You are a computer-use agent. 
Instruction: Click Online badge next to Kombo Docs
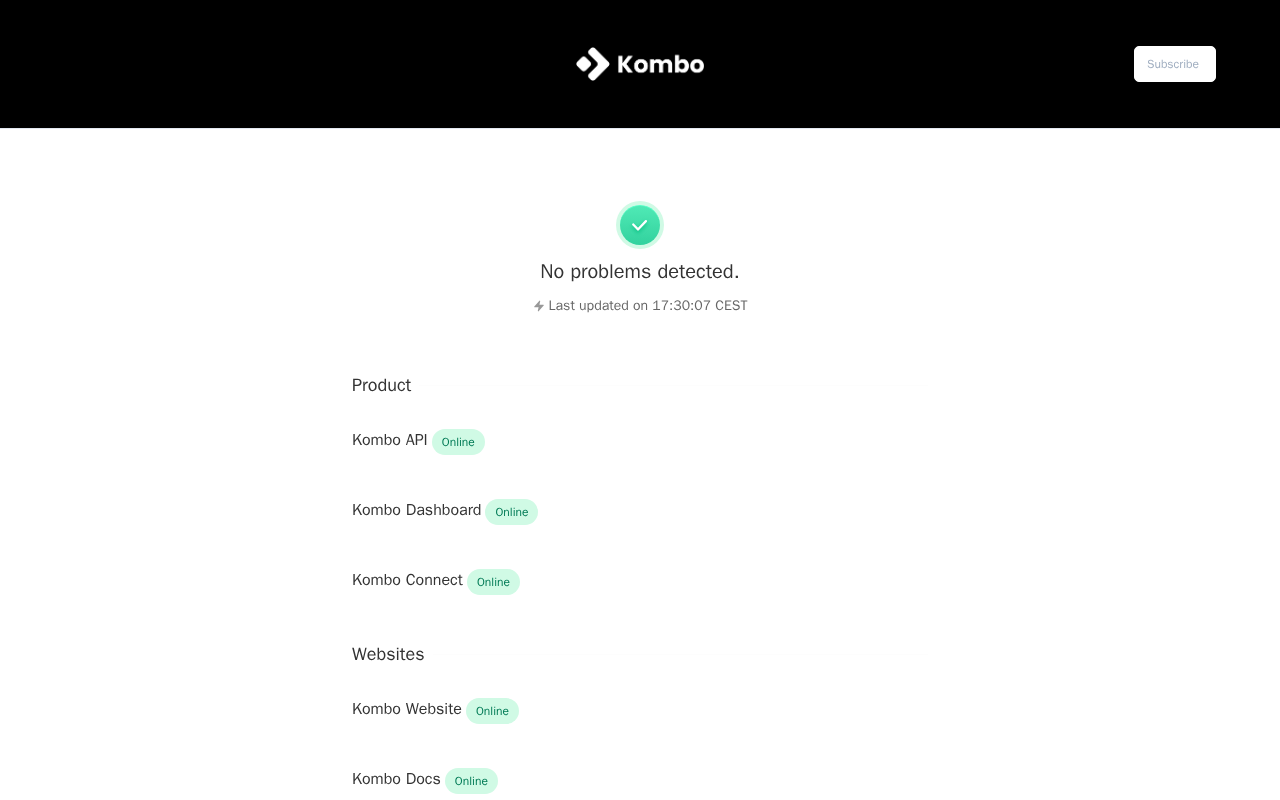(x=471, y=781)
